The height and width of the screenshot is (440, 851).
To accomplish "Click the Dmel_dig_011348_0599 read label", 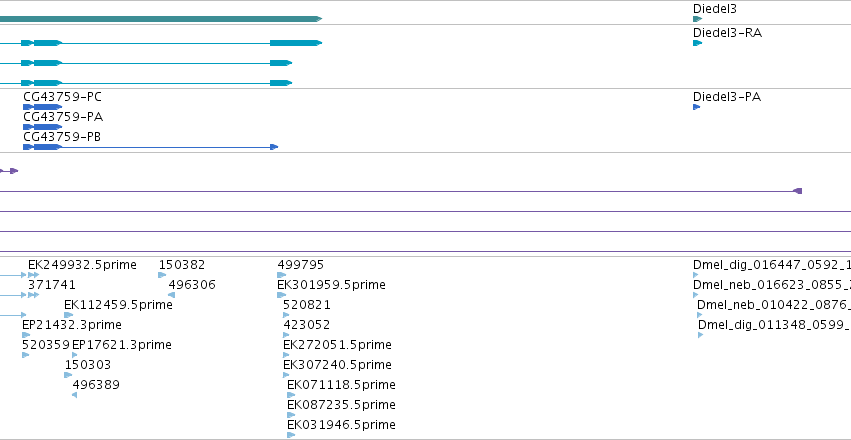I will point(774,325).
